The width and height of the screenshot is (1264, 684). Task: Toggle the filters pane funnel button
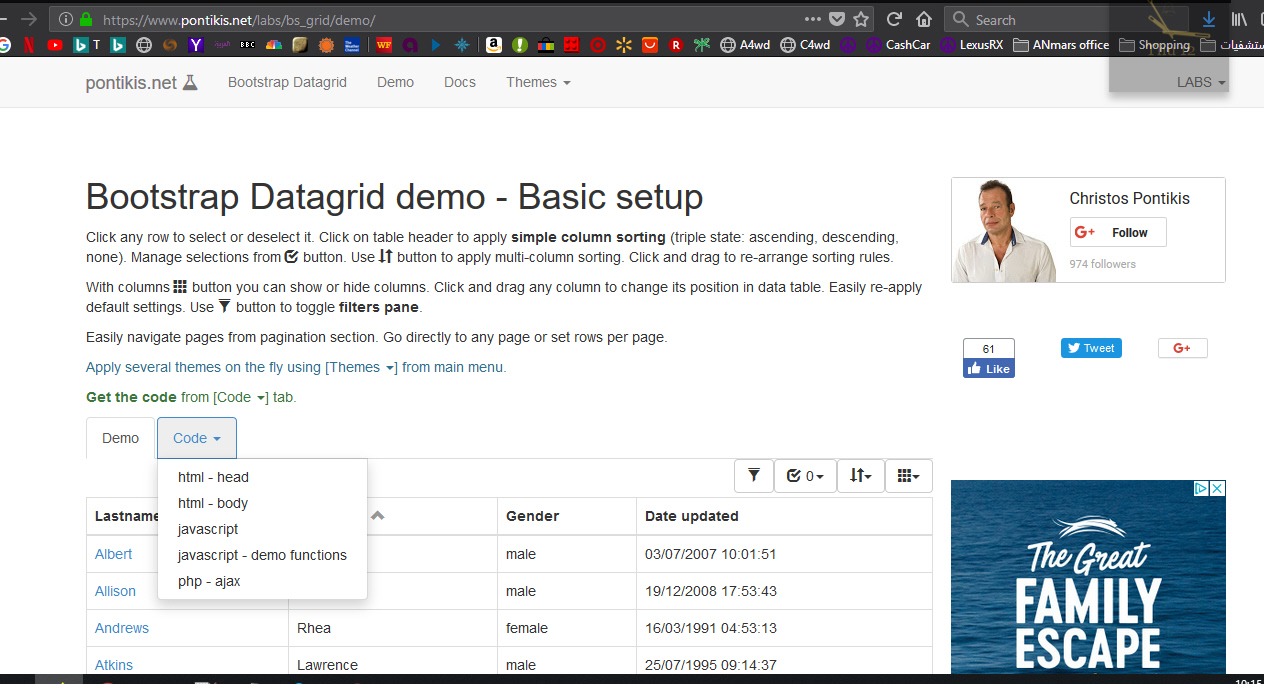coord(754,476)
